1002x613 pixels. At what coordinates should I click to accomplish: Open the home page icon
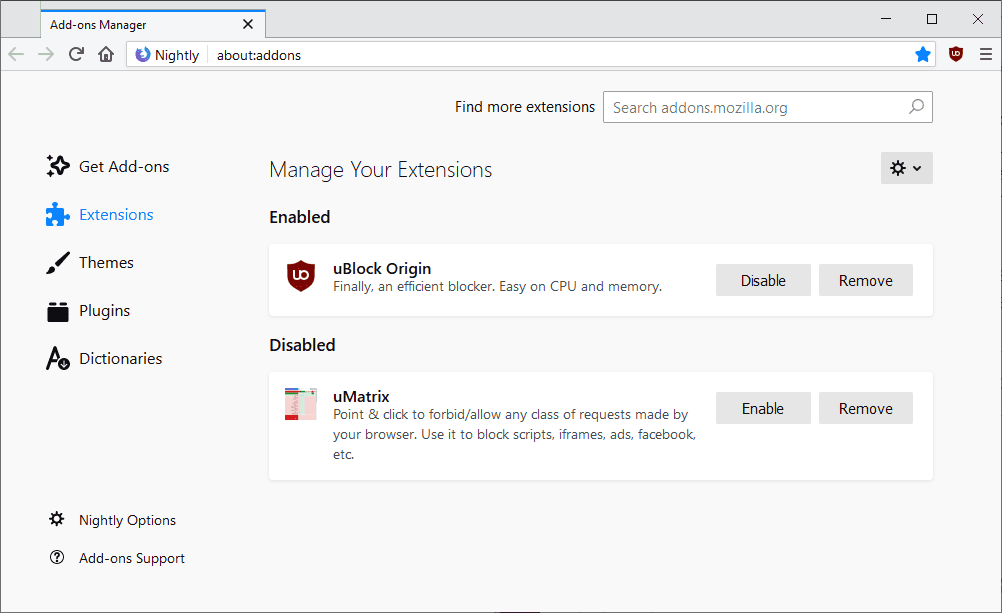coord(106,54)
